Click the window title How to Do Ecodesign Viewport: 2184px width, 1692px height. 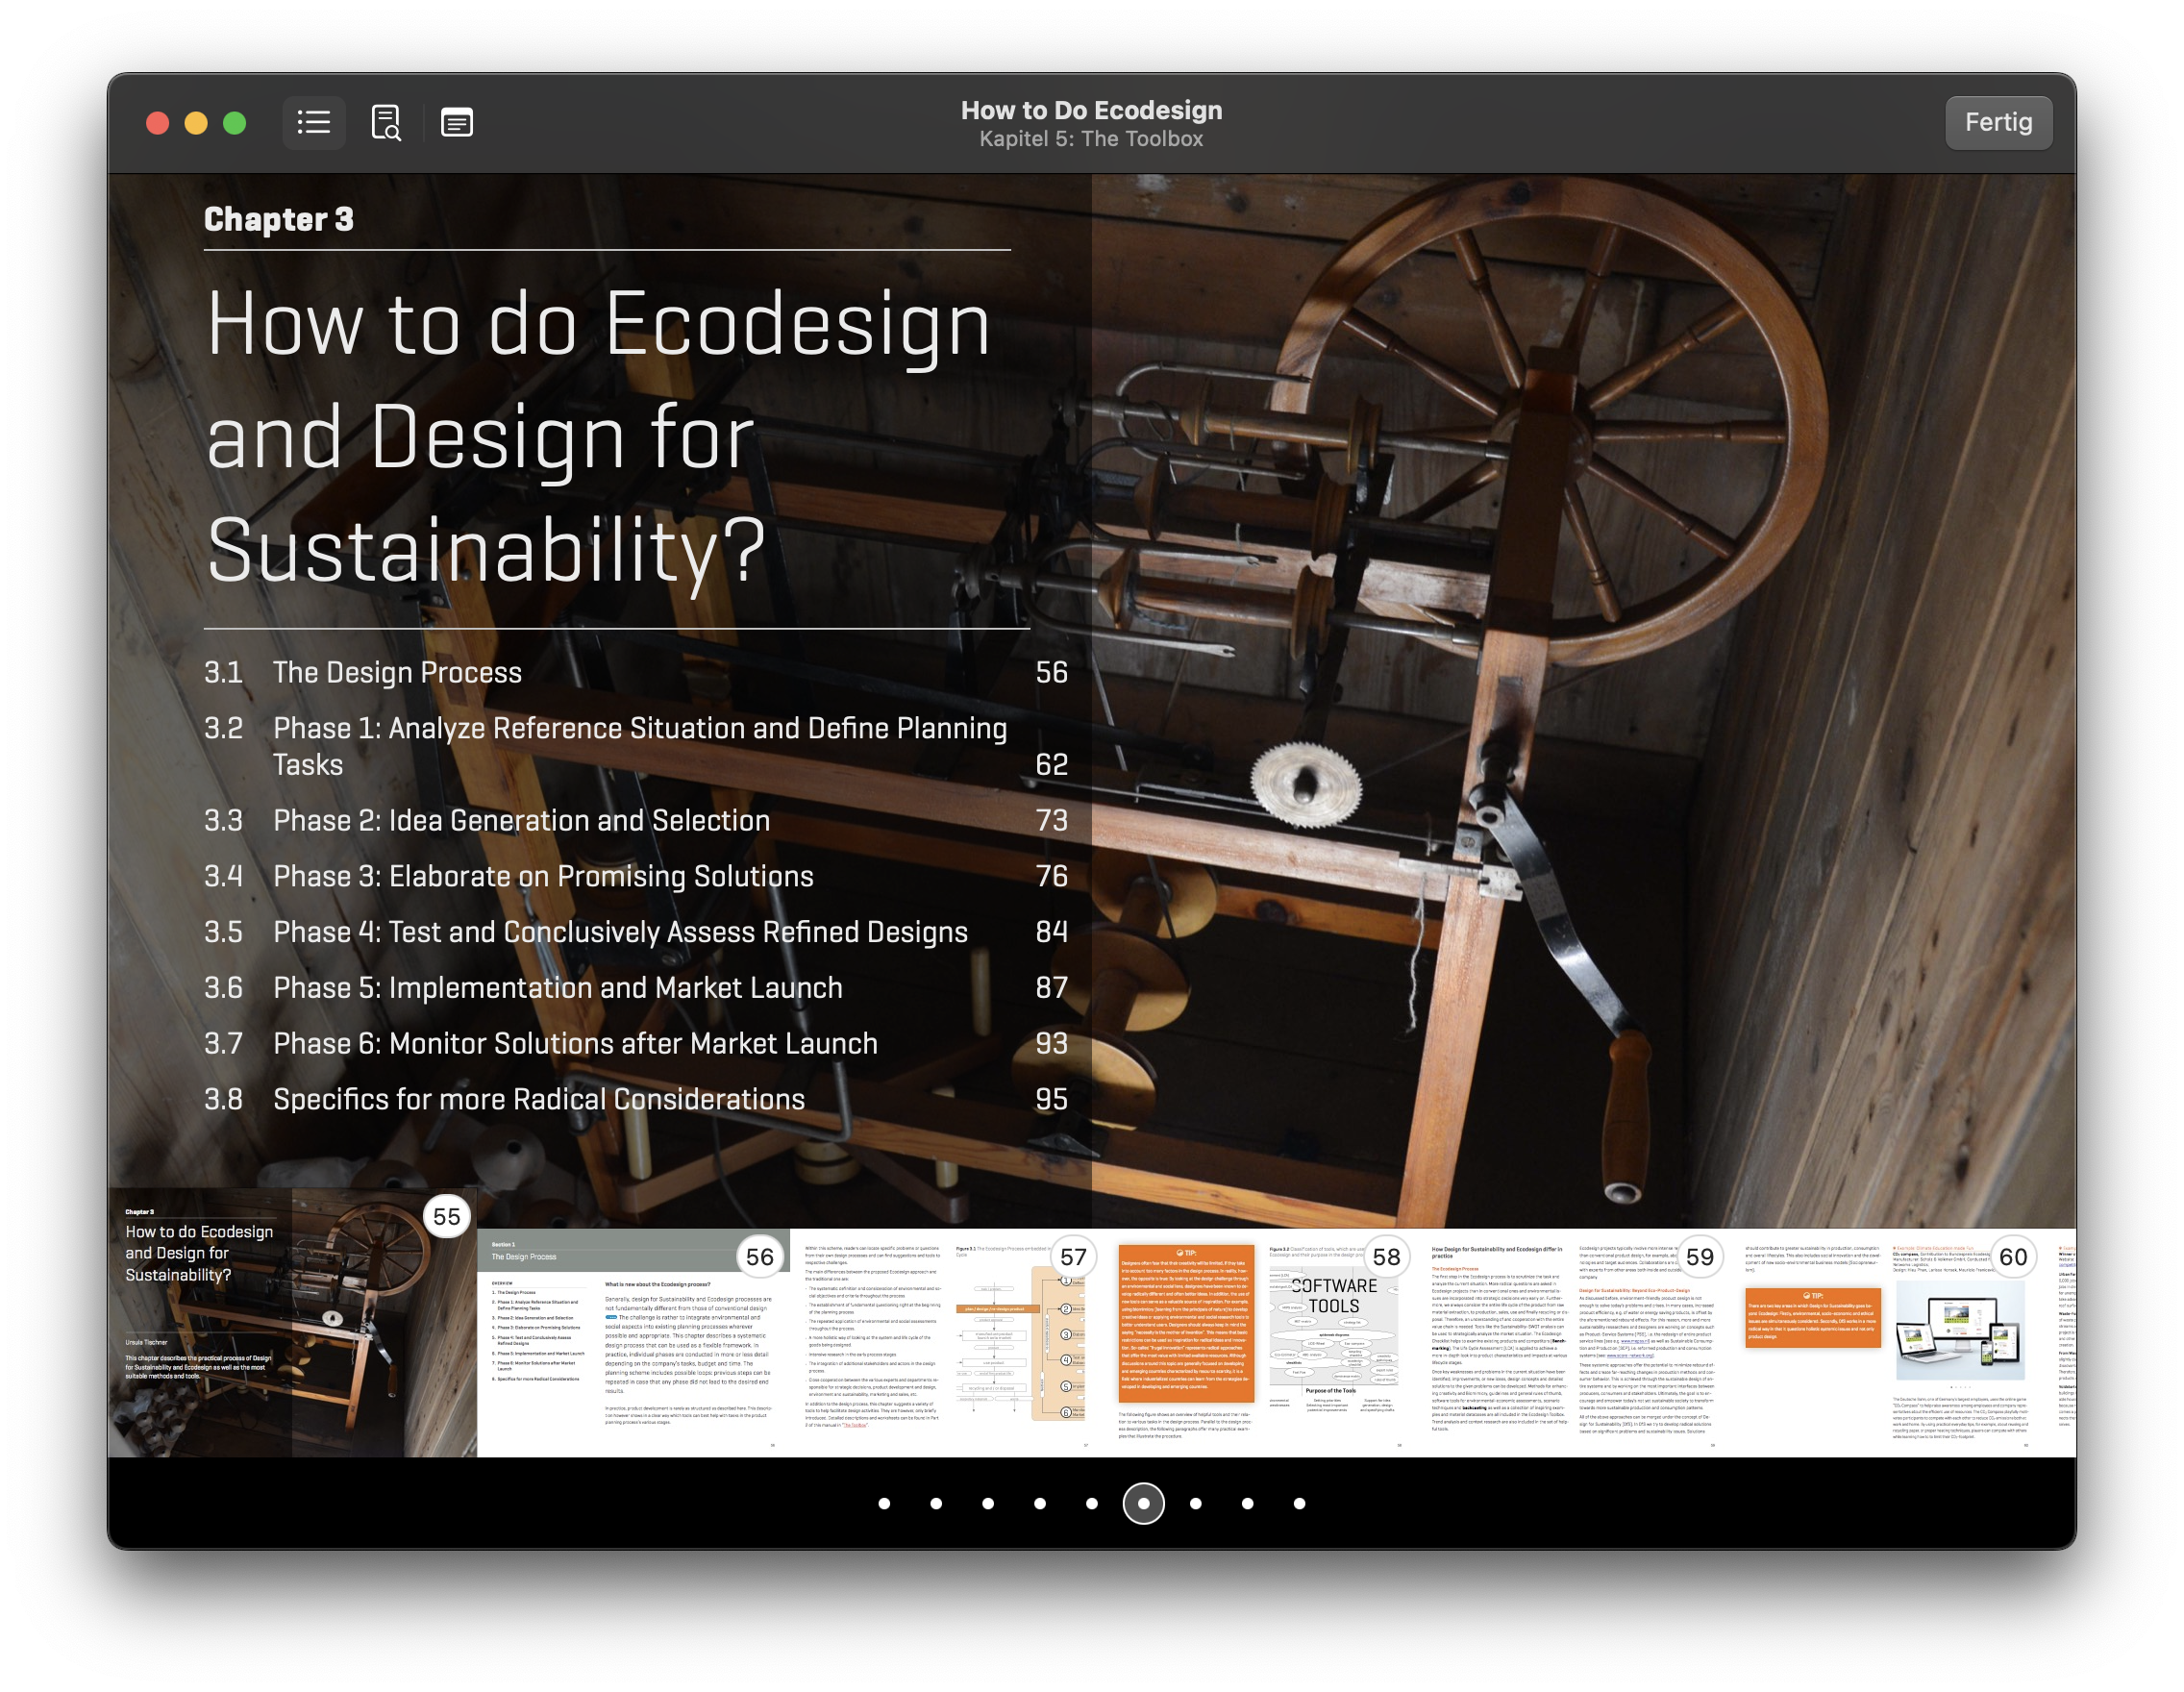point(1091,110)
